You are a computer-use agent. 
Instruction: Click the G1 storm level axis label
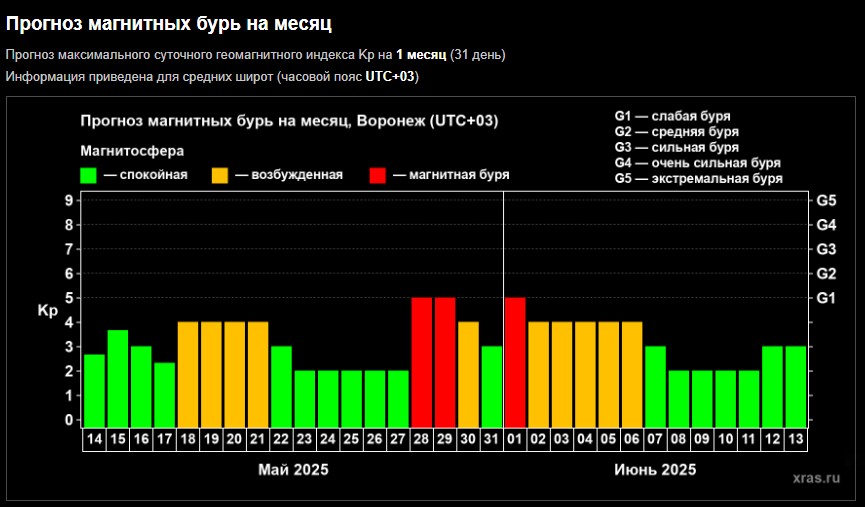[826, 298]
